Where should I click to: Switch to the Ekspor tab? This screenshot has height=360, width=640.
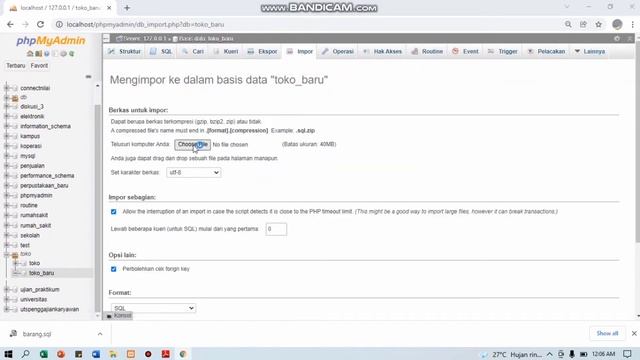pyautogui.click(x=262, y=51)
